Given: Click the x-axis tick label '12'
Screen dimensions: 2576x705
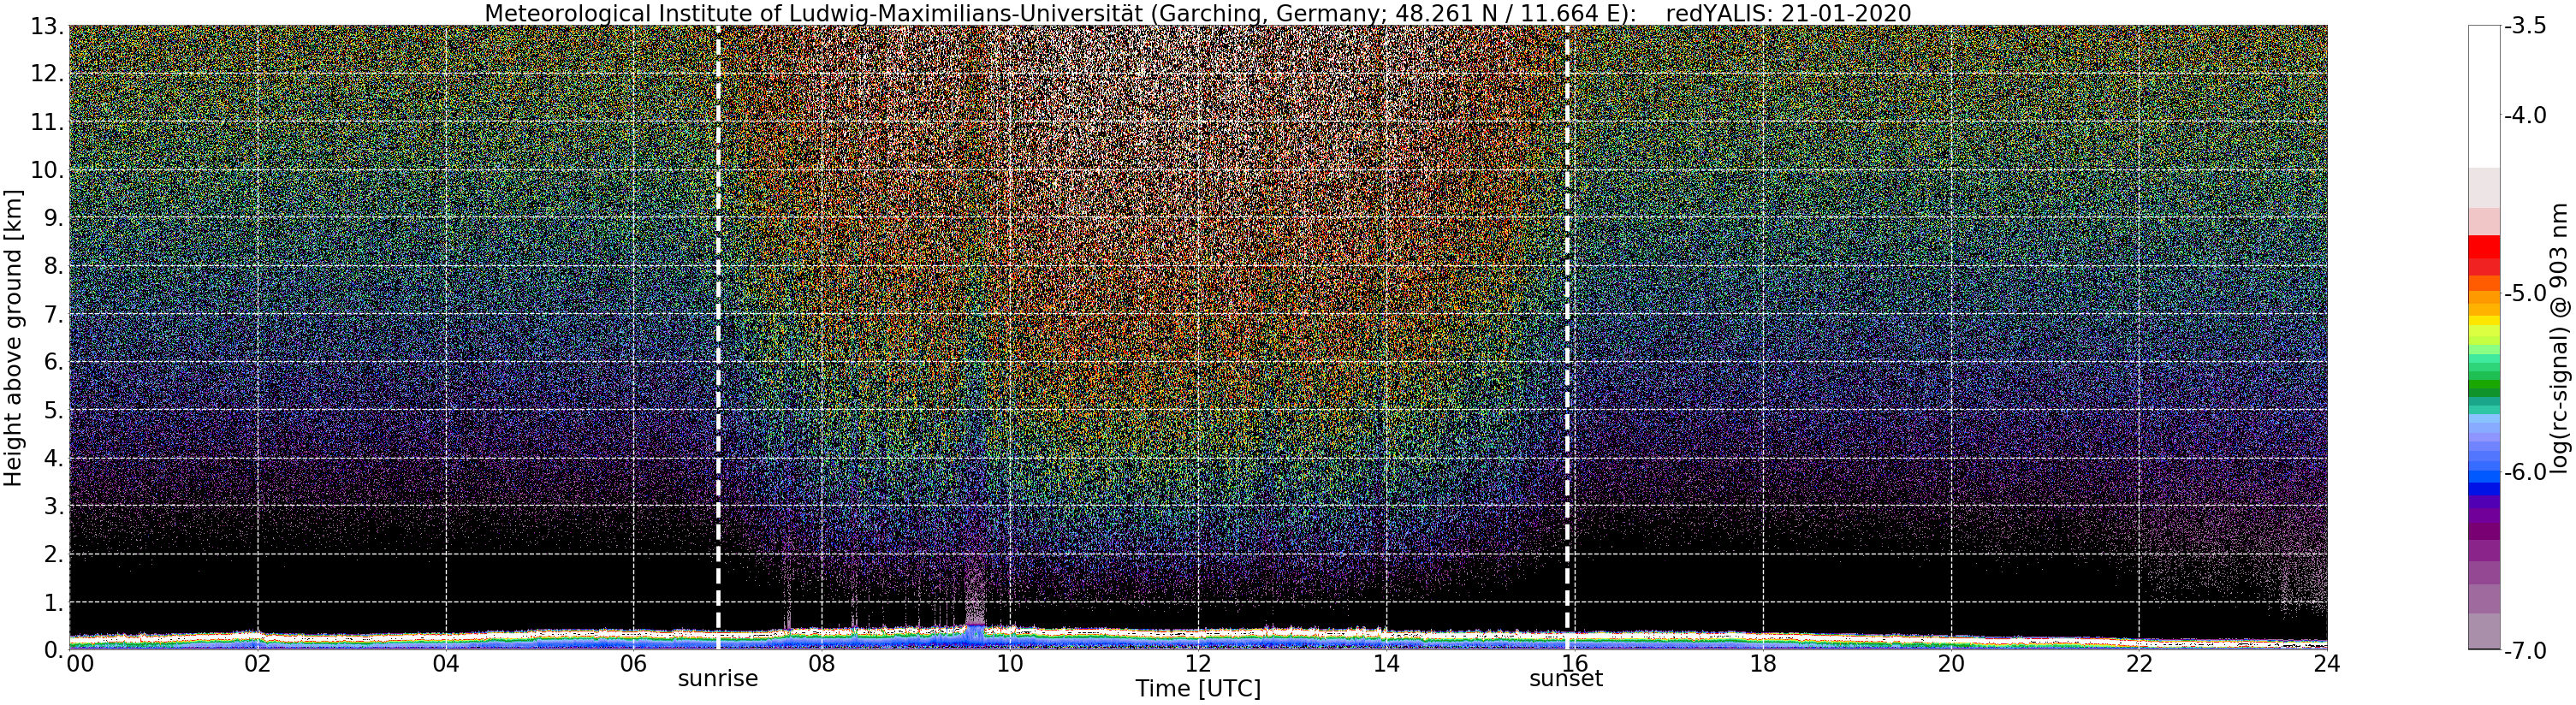Looking at the screenshot, I should click(x=1198, y=664).
